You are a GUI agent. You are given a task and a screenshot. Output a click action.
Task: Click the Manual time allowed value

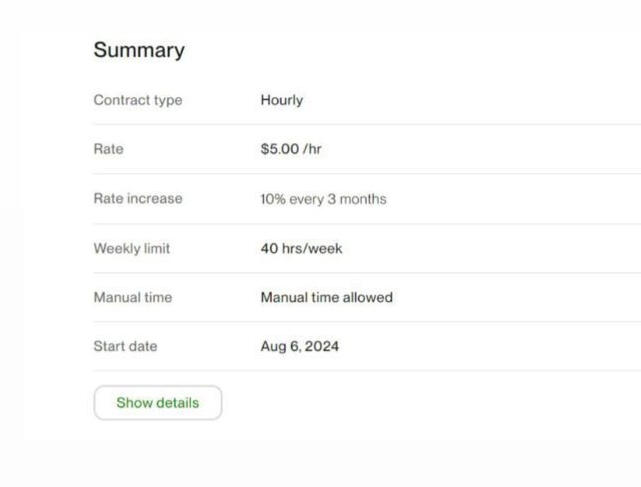point(326,297)
